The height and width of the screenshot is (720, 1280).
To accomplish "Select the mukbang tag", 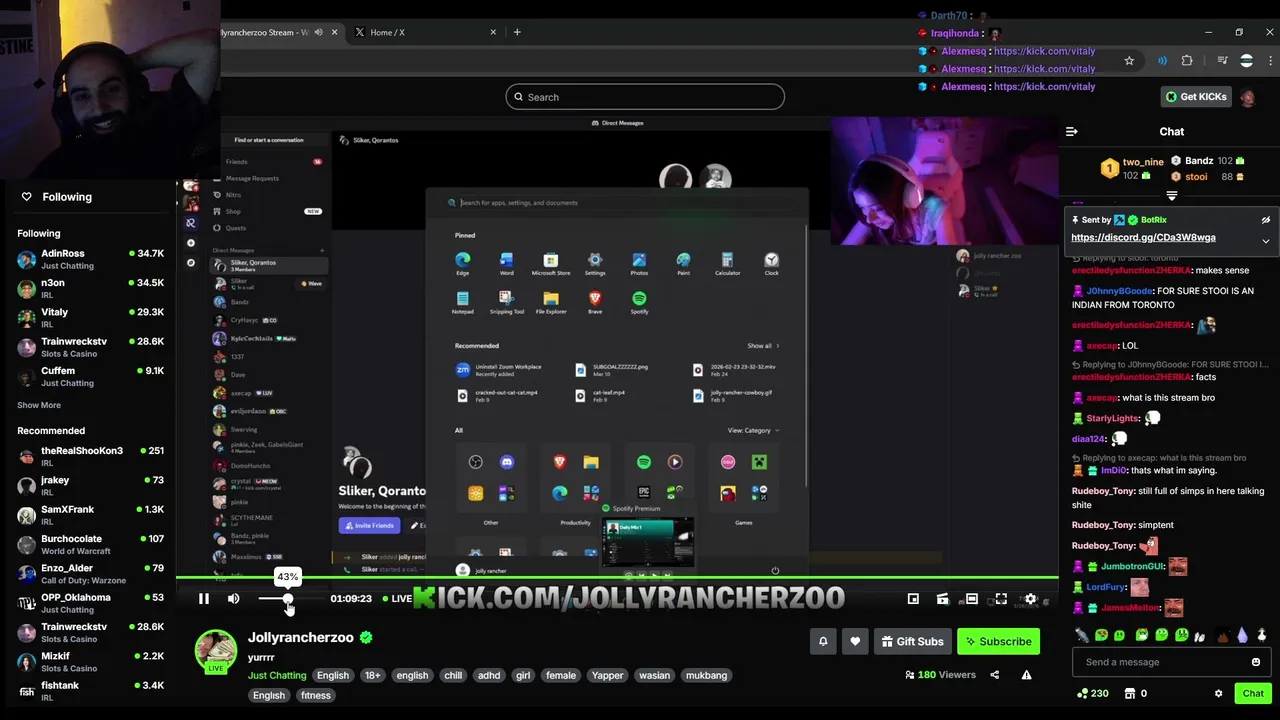I will [x=706, y=675].
